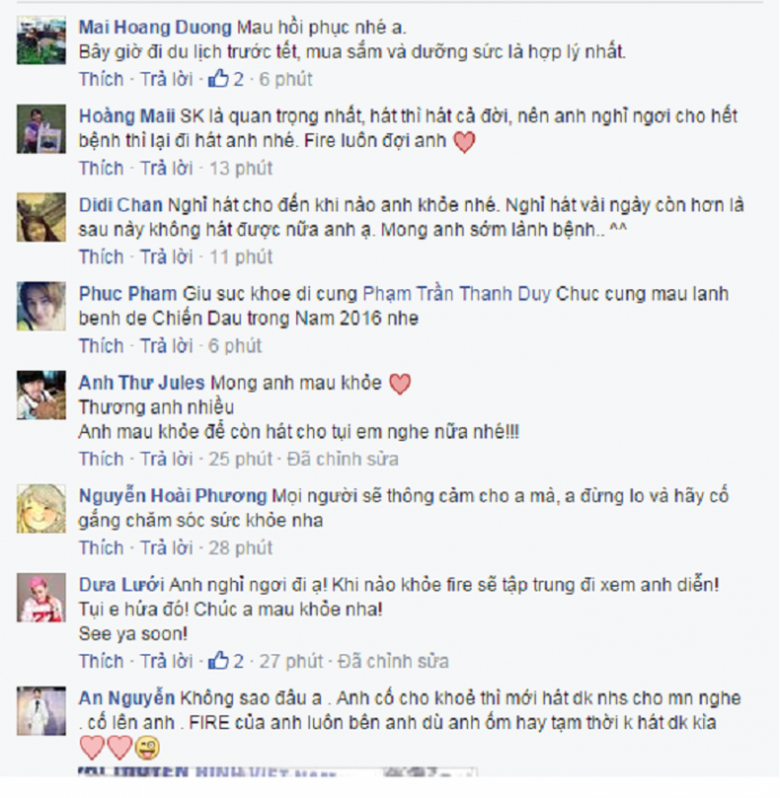Open Anh Thư Jules' profile picture
The width and height of the screenshot is (780, 798).
coord(41,395)
